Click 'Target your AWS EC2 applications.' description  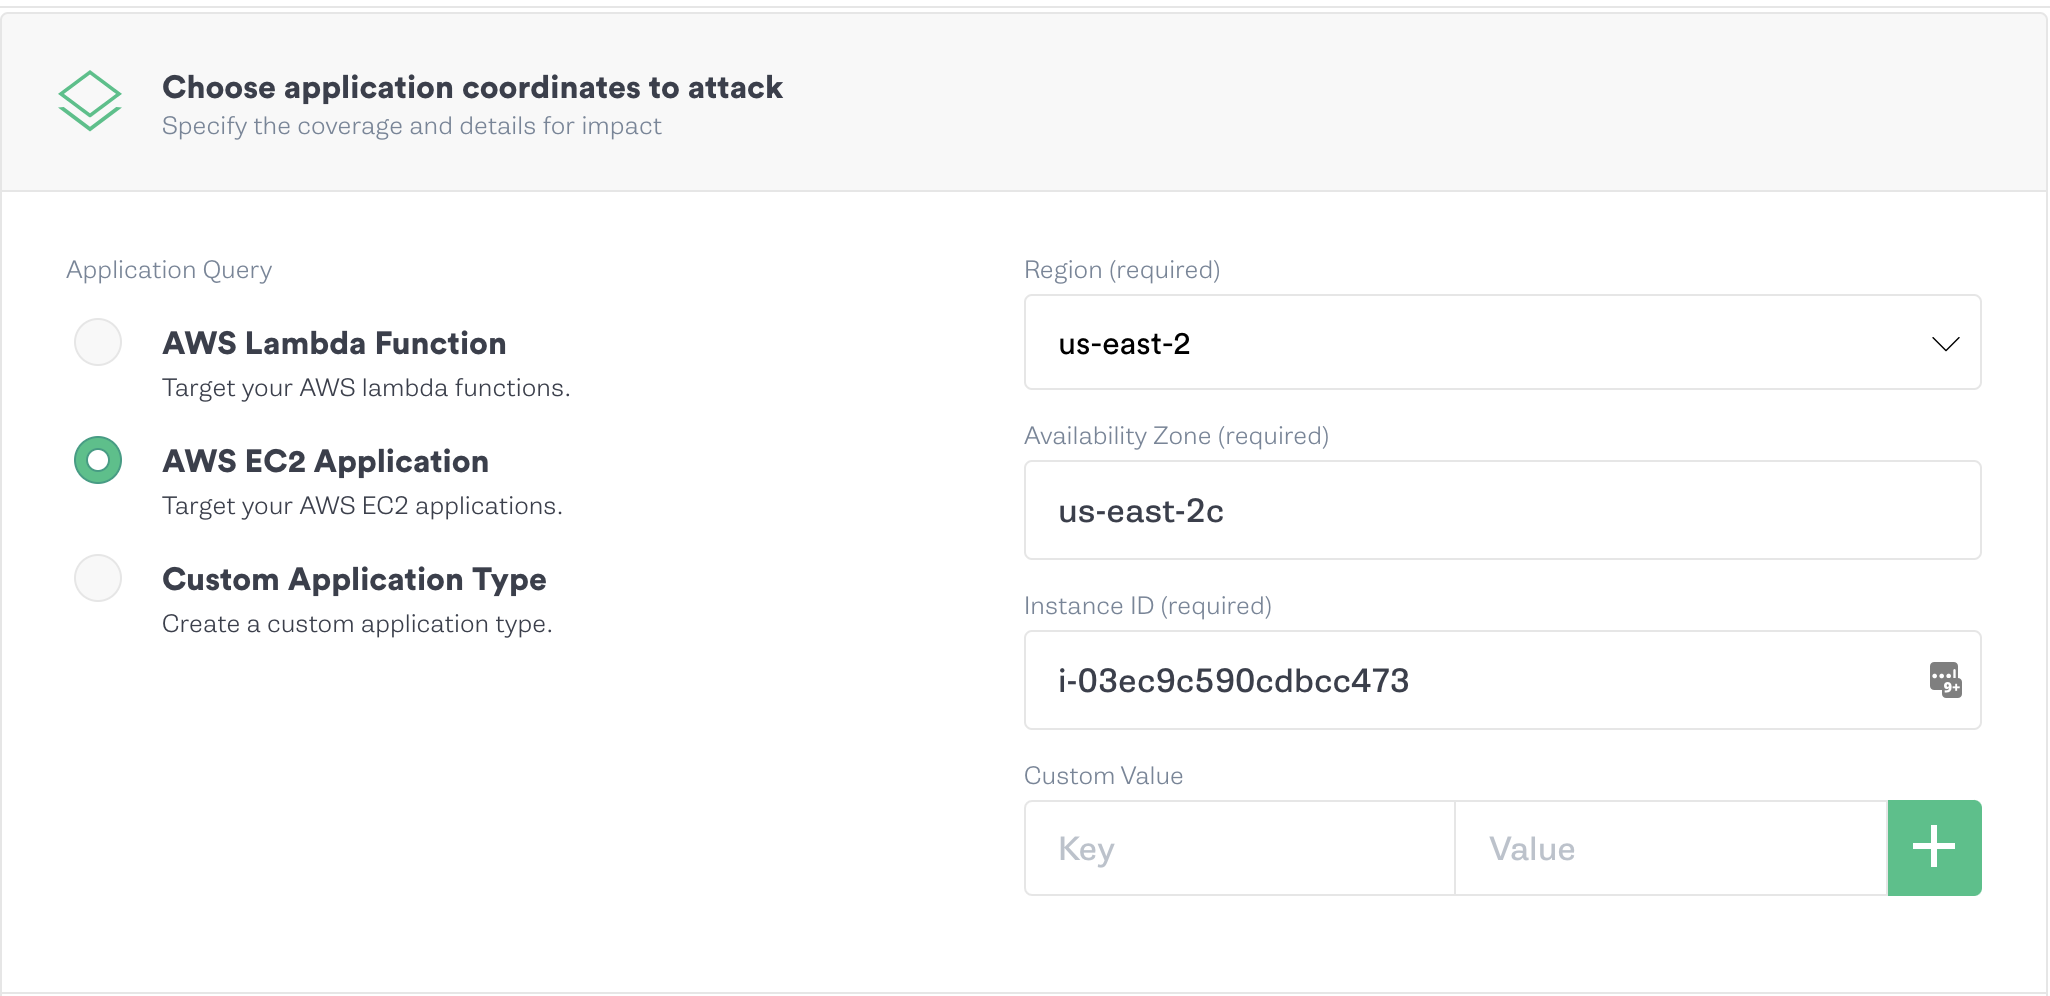[362, 506]
